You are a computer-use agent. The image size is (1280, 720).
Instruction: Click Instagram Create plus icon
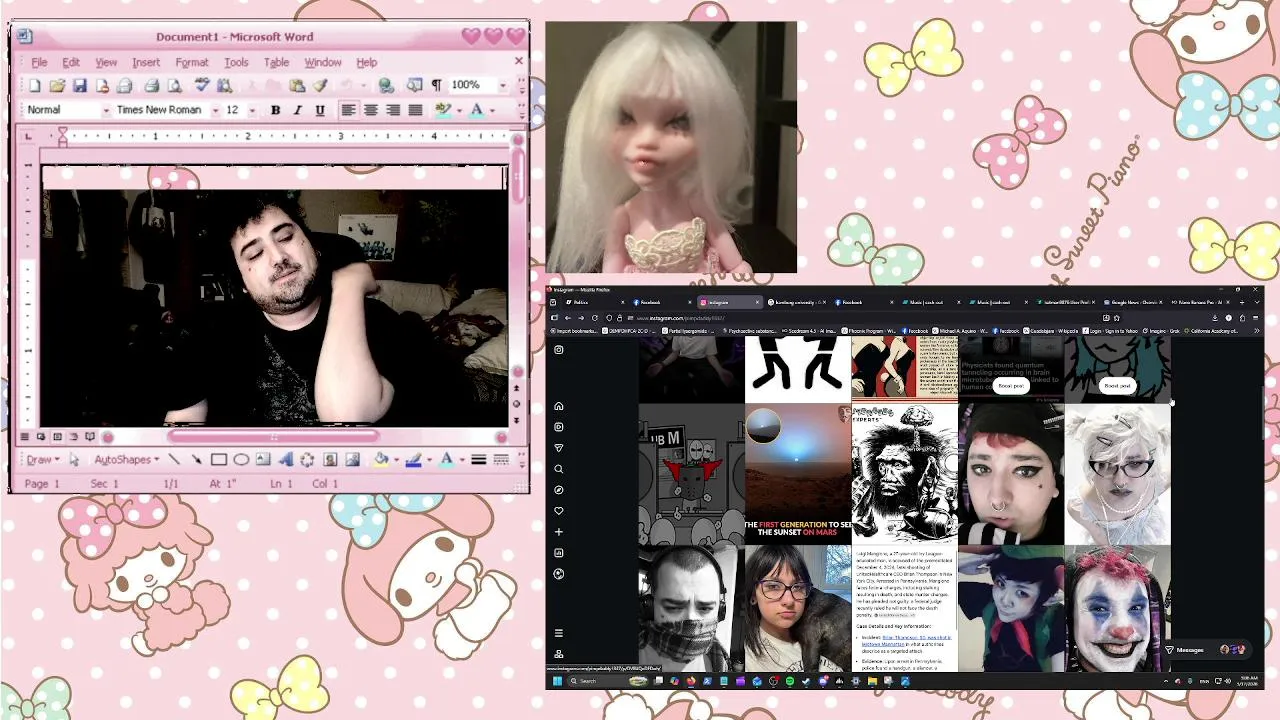559,532
